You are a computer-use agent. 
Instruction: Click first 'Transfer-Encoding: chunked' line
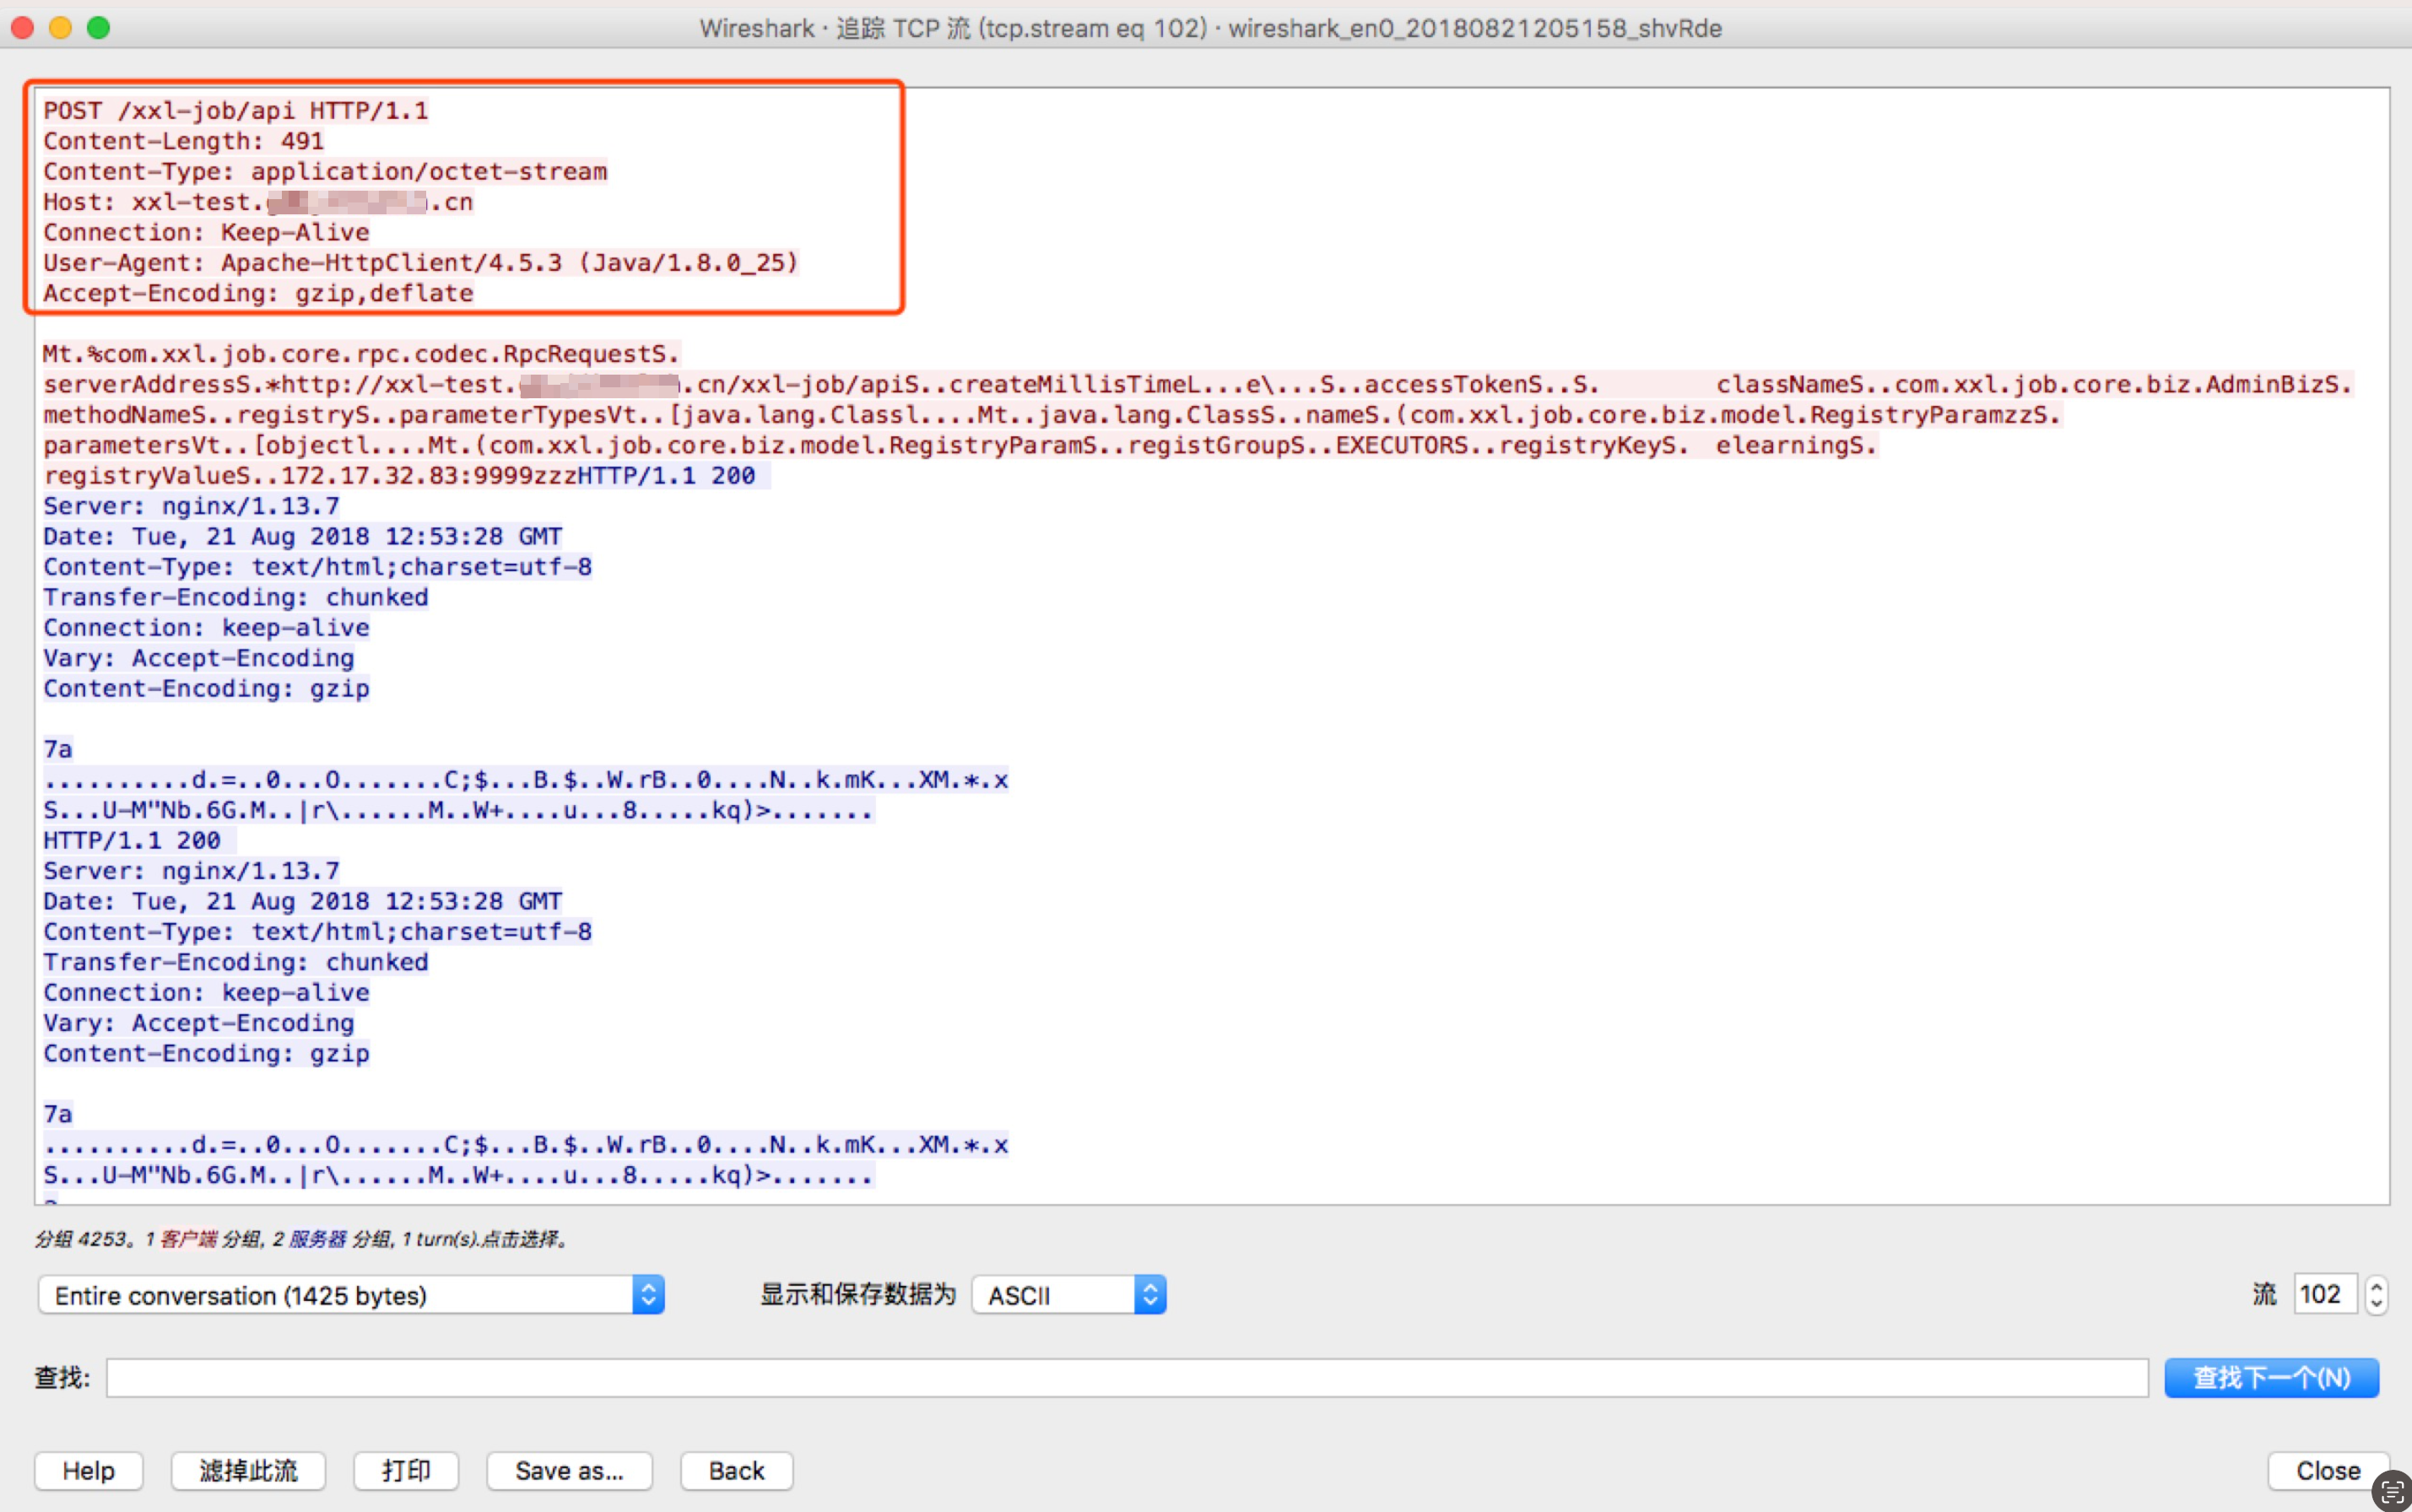pyautogui.click(x=235, y=597)
